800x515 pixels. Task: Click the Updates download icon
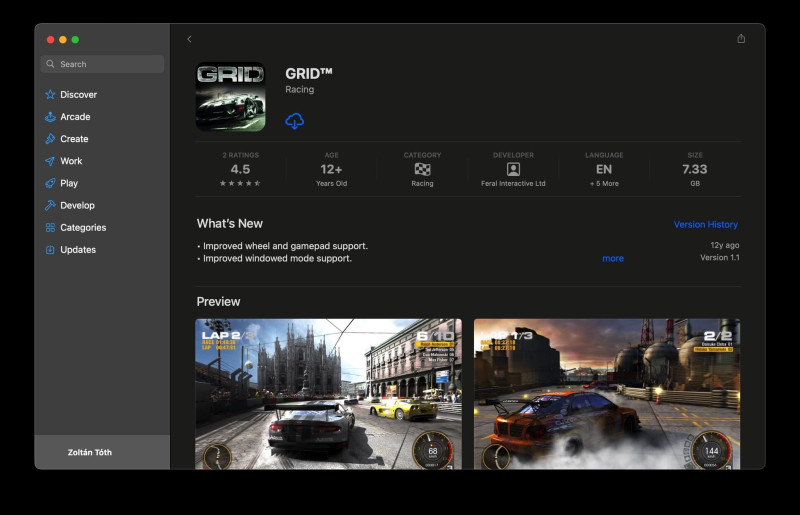[50, 250]
